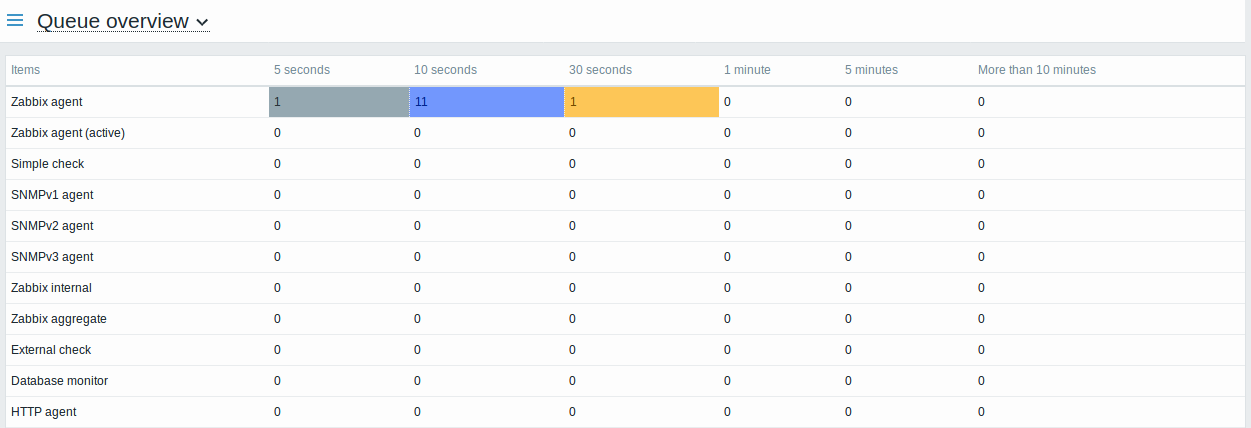Screen dimensions: 1251x428
Task: Select the Zabbix agent row label
Action: (46, 102)
